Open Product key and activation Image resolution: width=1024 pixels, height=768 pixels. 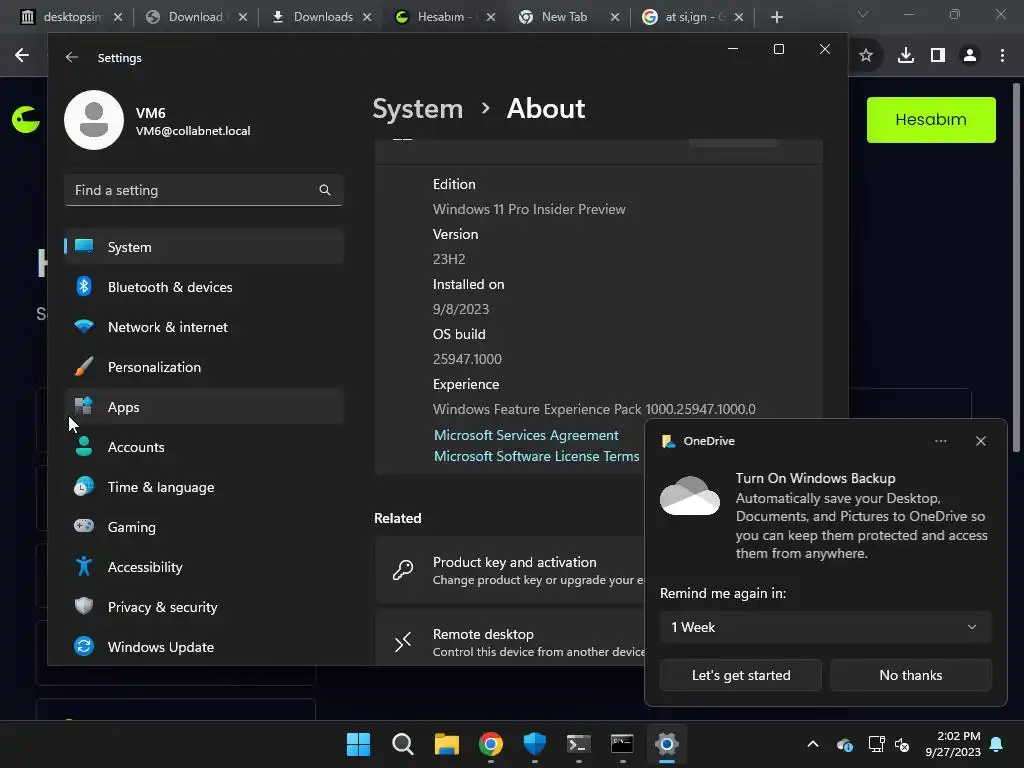coord(509,570)
